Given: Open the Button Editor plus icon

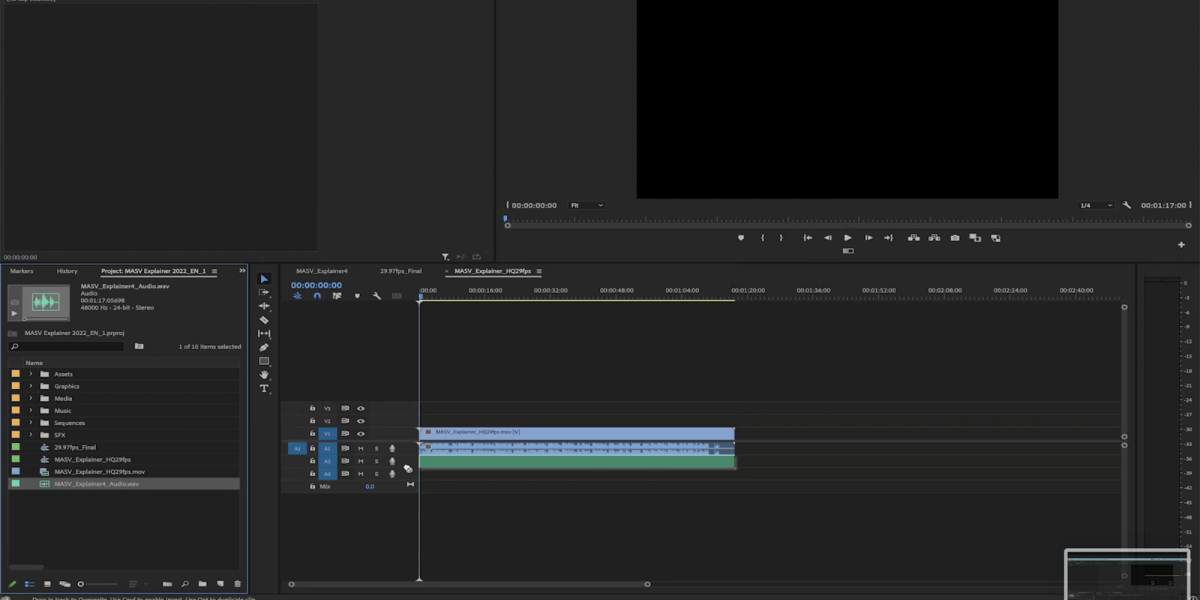Looking at the screenshot, I should click(1181, 245).
